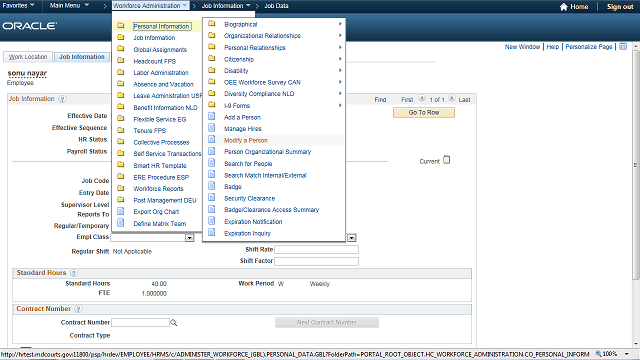
Task: Click the zoom level magnifier icon
Action: pos(598,354)
